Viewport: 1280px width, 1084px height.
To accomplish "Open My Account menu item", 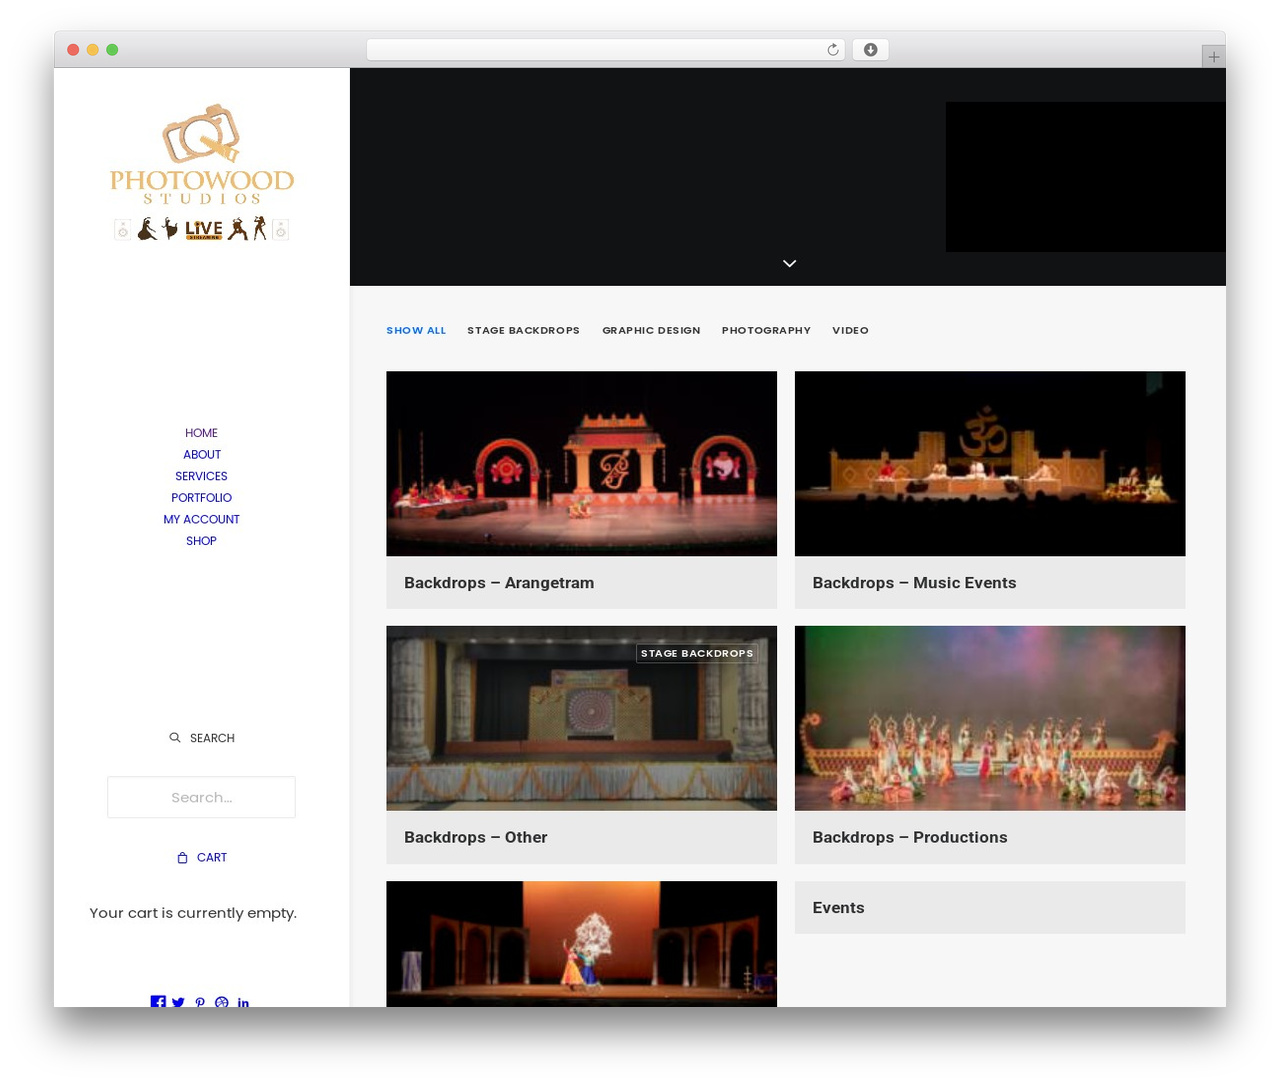I will point(201,519).
